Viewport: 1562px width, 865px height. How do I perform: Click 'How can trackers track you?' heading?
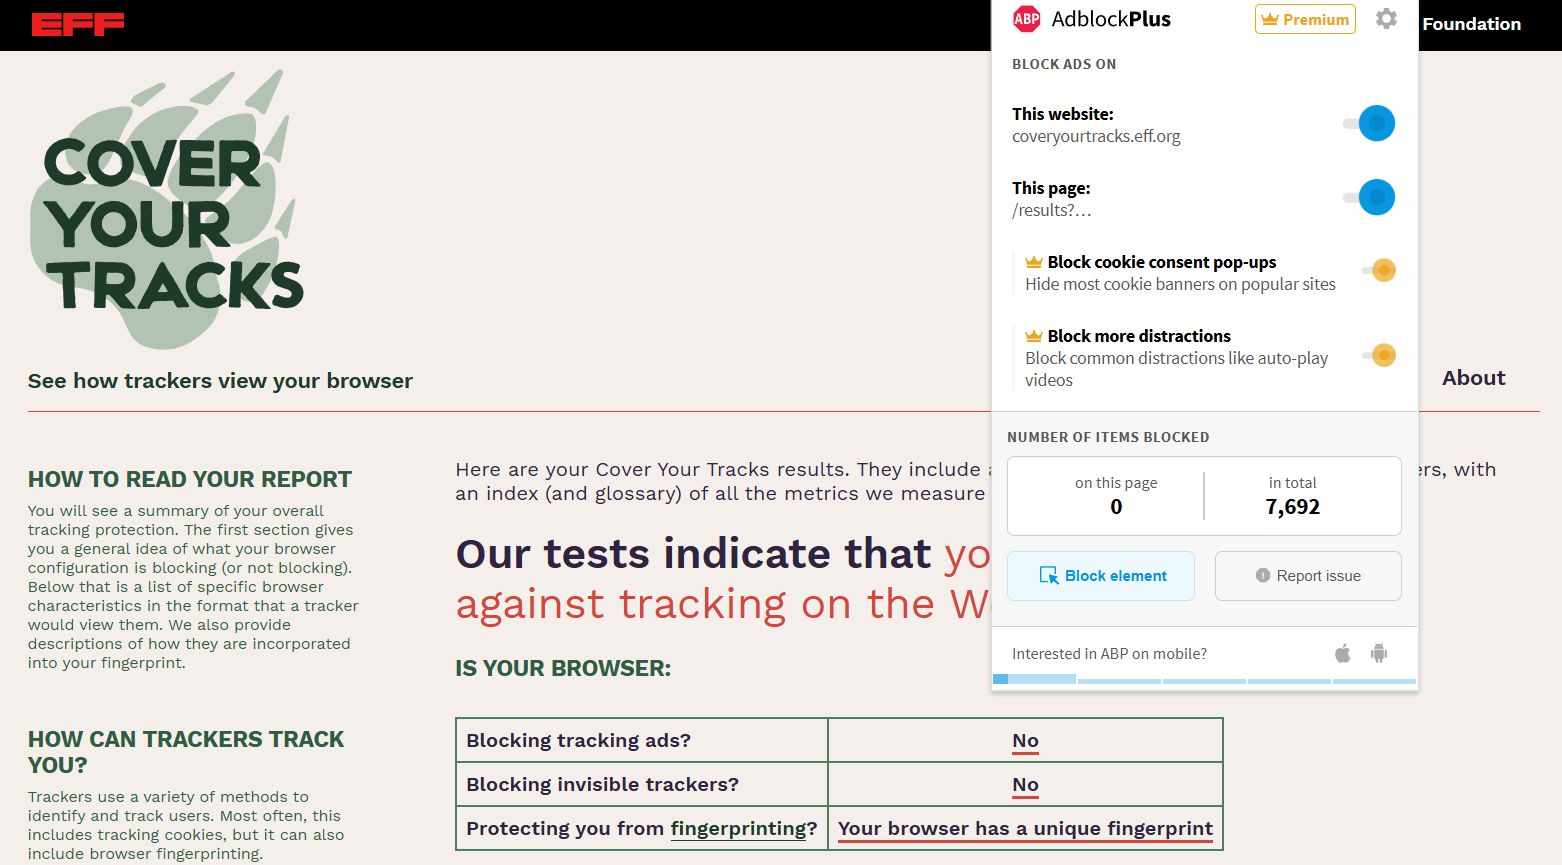[x=186, y=752]
